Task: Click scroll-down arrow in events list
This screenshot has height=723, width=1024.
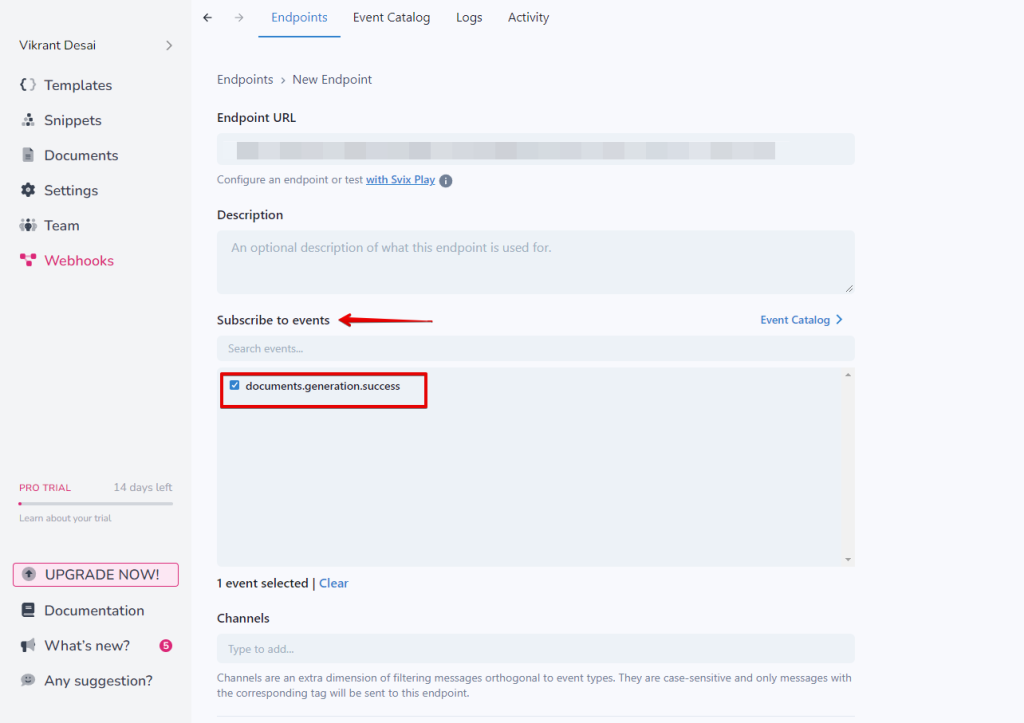Action: tap(848, 559)
